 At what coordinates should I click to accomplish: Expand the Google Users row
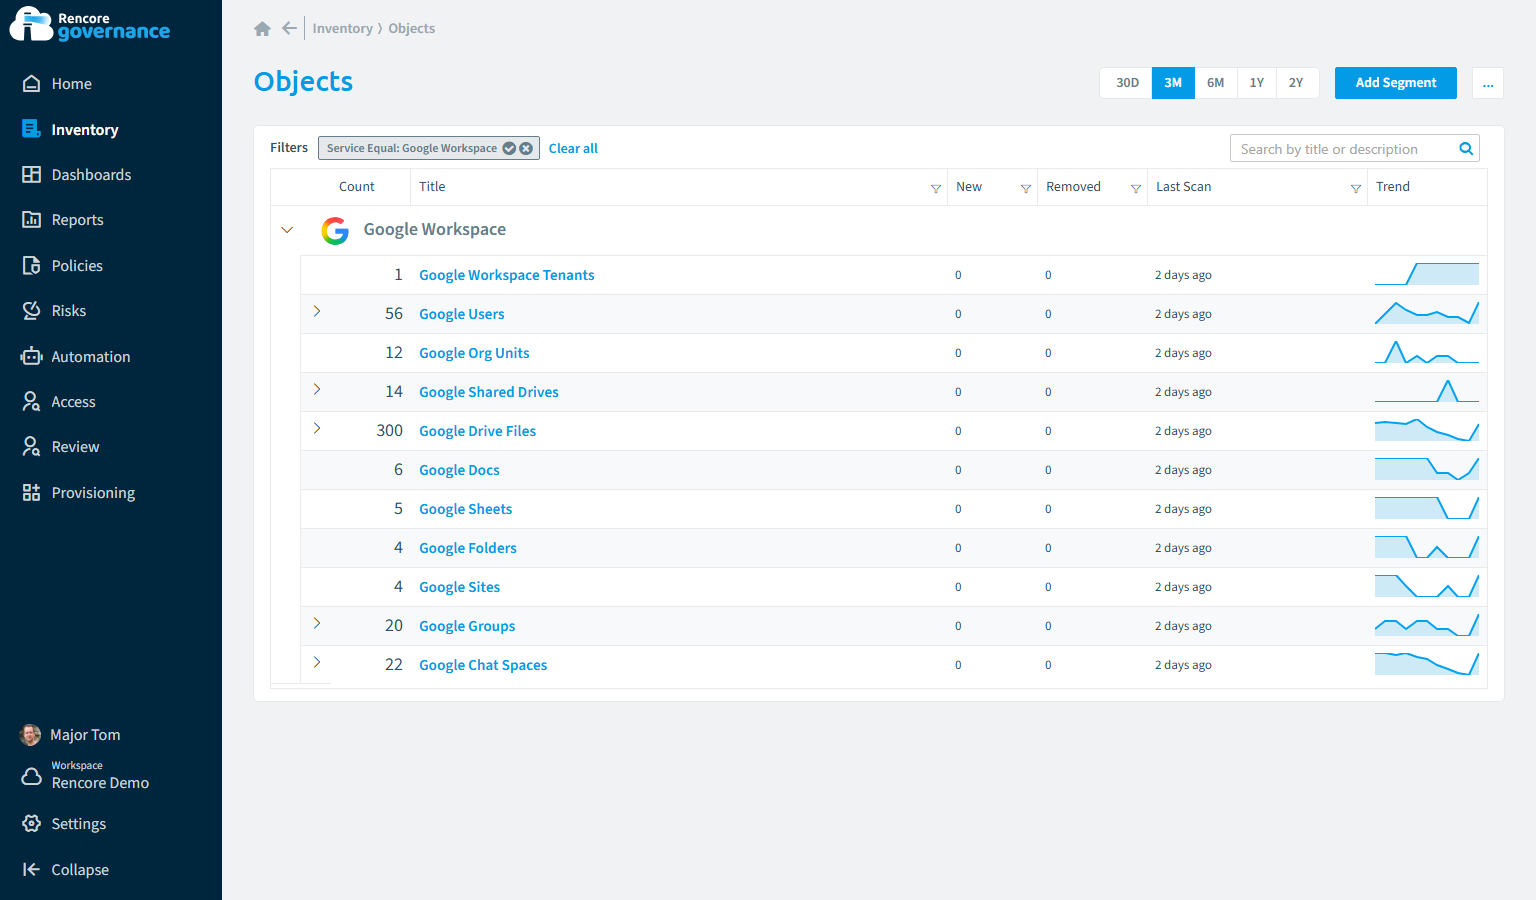click(x=317, y=311)
